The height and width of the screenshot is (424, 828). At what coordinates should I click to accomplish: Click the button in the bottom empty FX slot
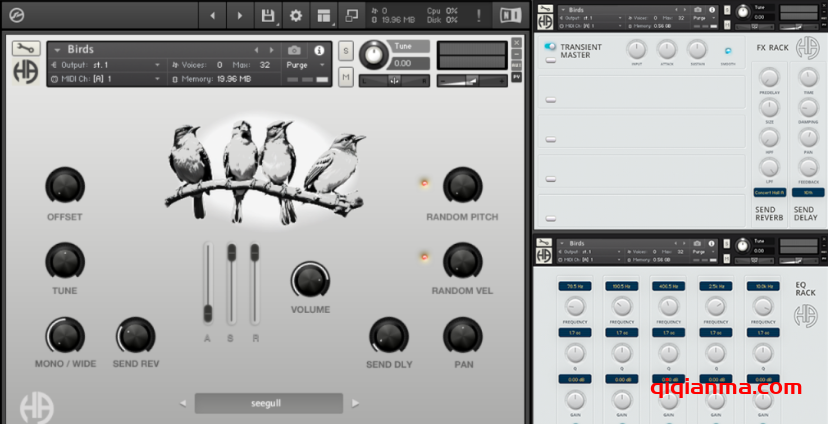551,219
